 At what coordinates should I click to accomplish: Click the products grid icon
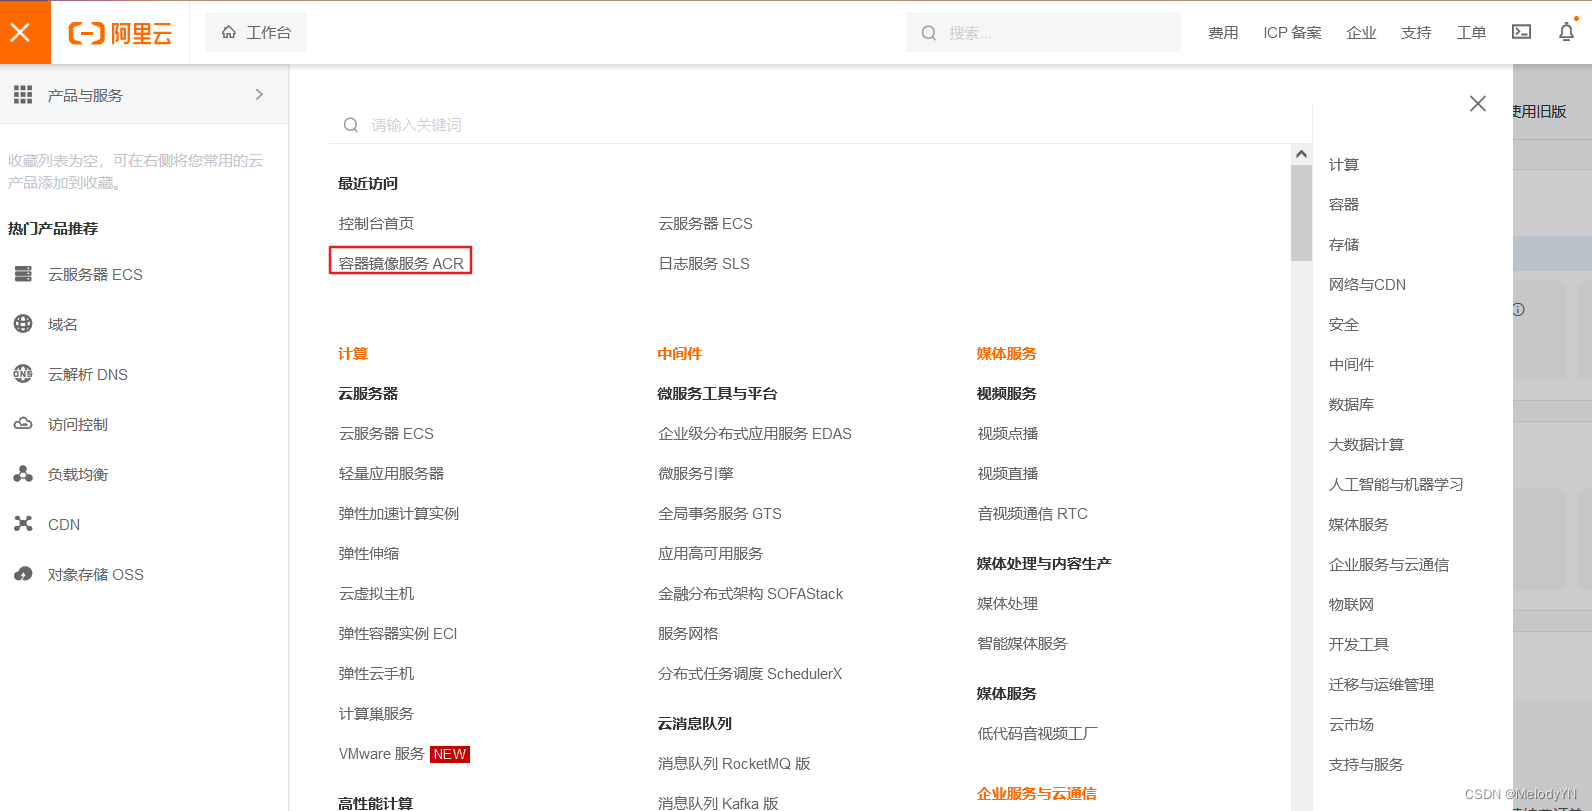tap(23, 94)
